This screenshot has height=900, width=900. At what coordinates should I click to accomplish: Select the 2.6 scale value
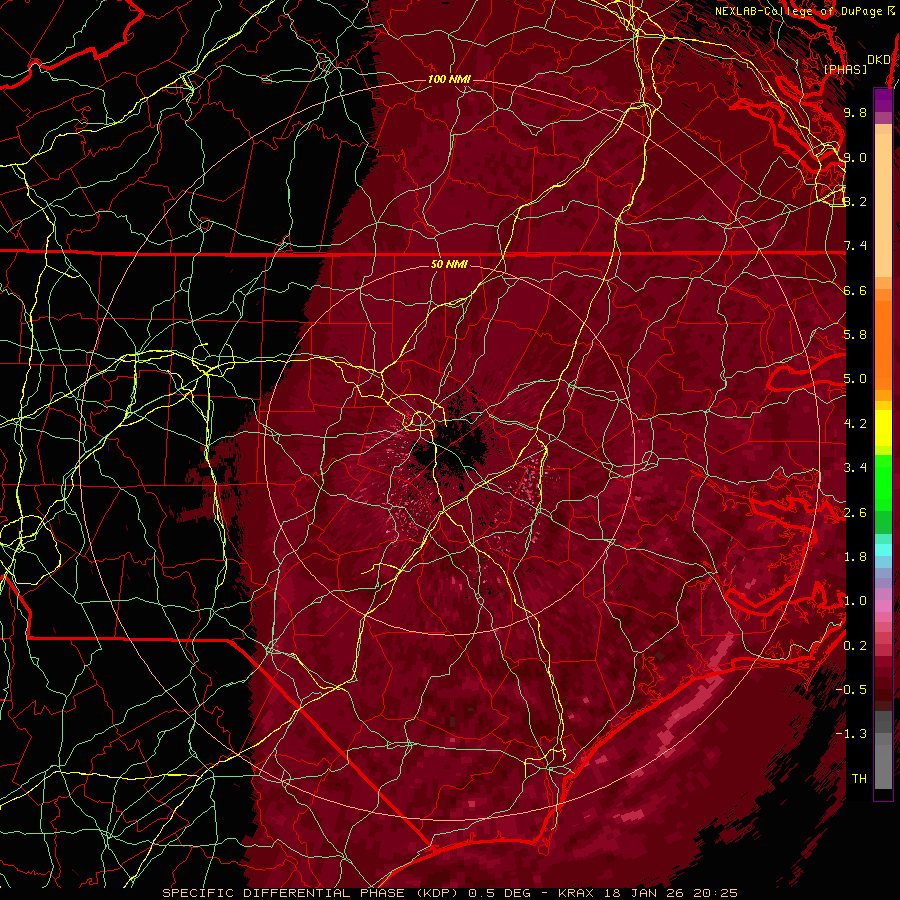click(855, 513)
